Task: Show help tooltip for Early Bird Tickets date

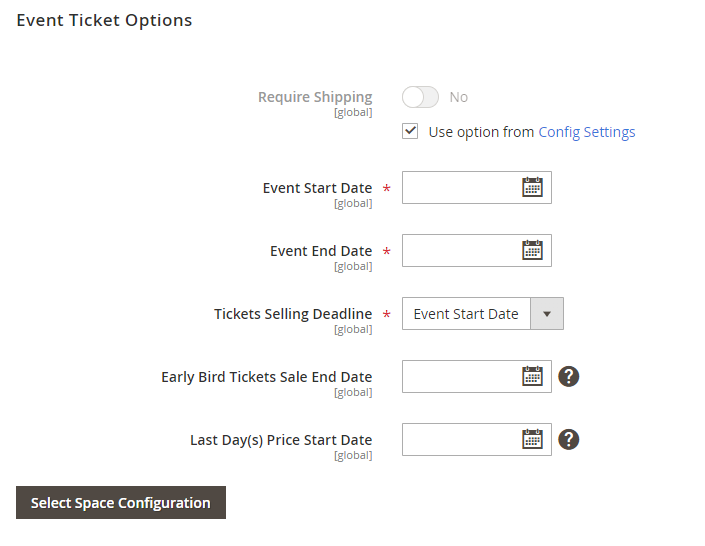Action: coord(569,376)
